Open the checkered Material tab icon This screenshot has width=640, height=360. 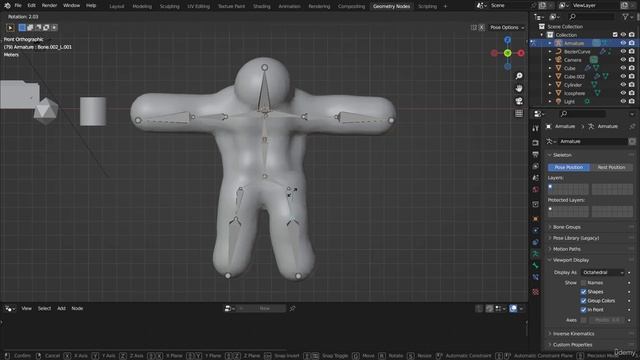[x=536, y=291]
